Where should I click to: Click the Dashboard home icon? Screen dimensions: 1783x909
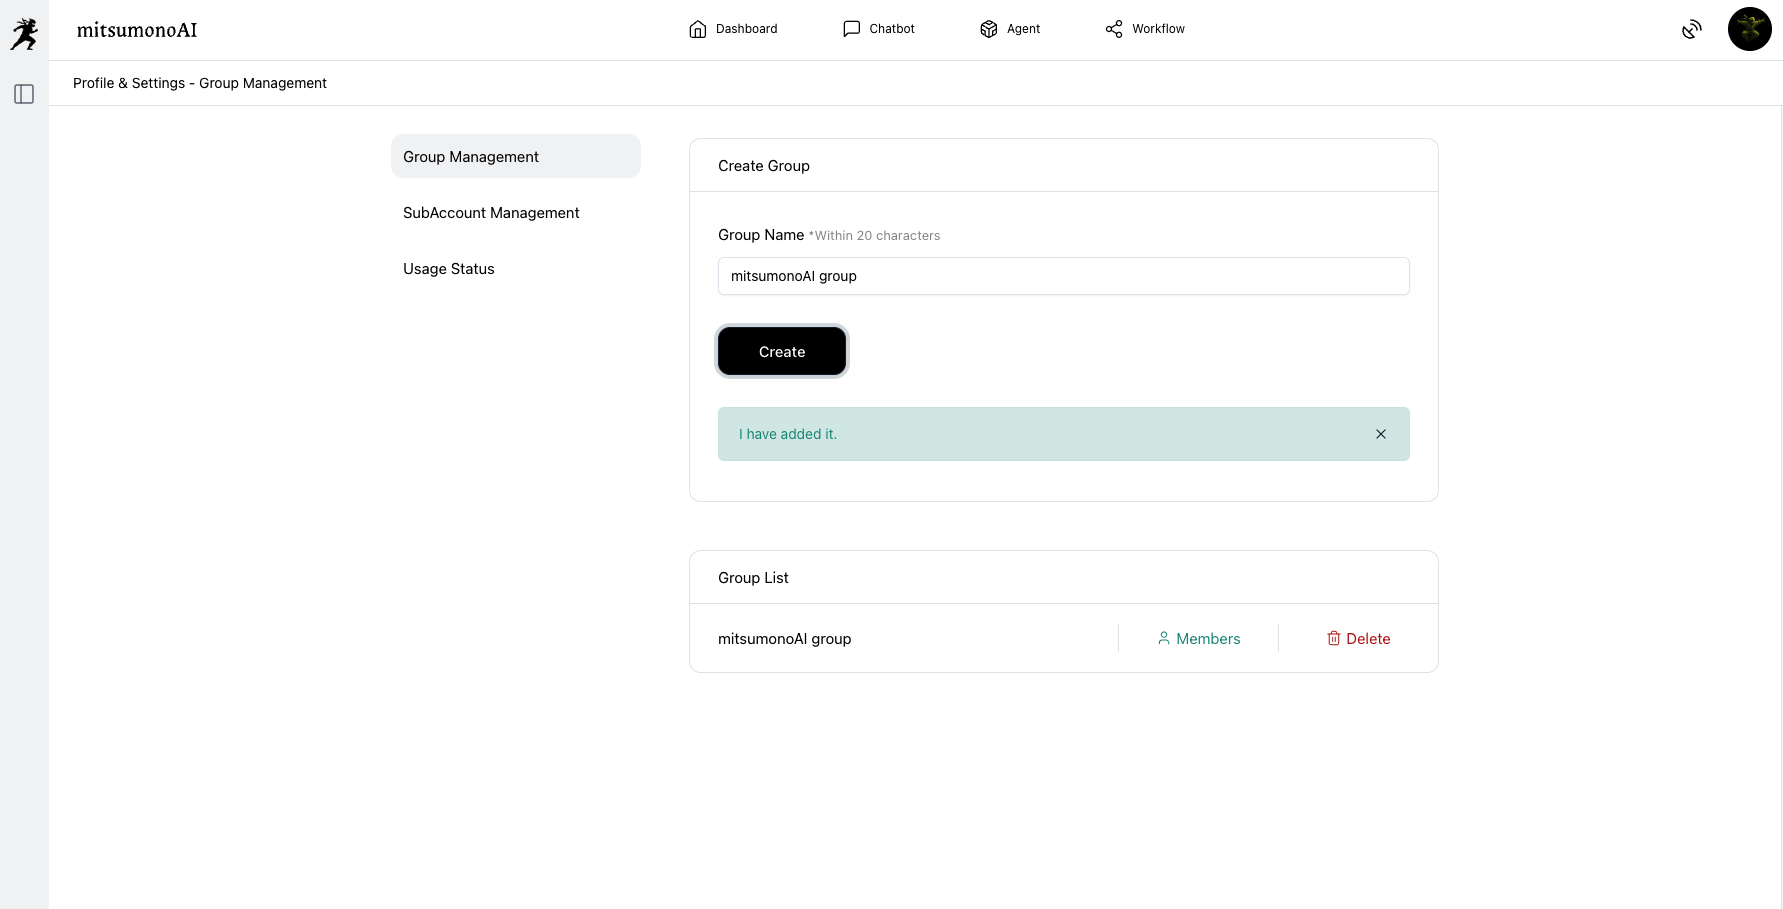pyautogui.click(x=698, y=29)
